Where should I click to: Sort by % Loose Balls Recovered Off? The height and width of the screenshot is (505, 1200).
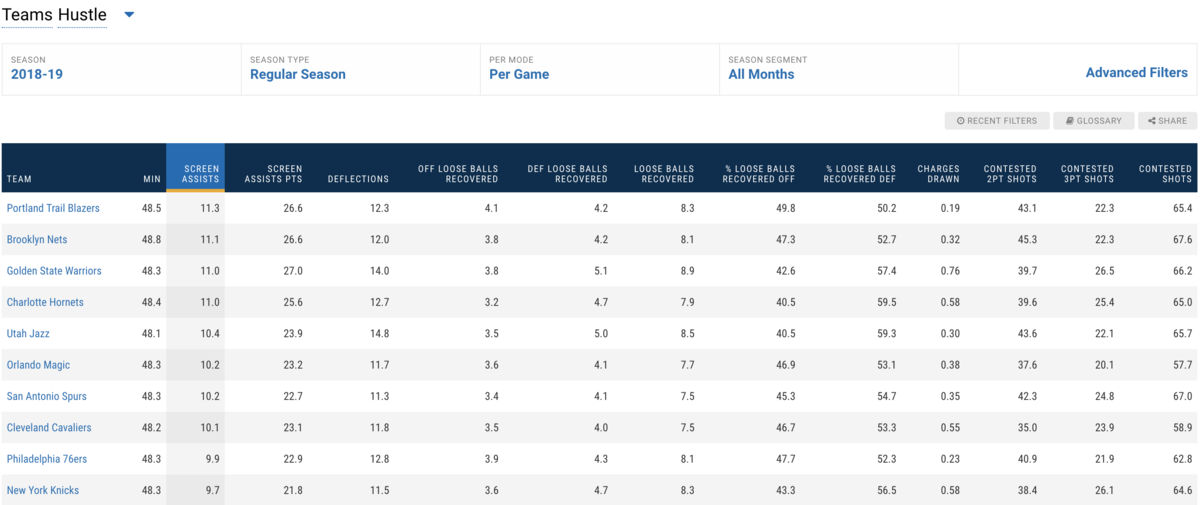760,174
